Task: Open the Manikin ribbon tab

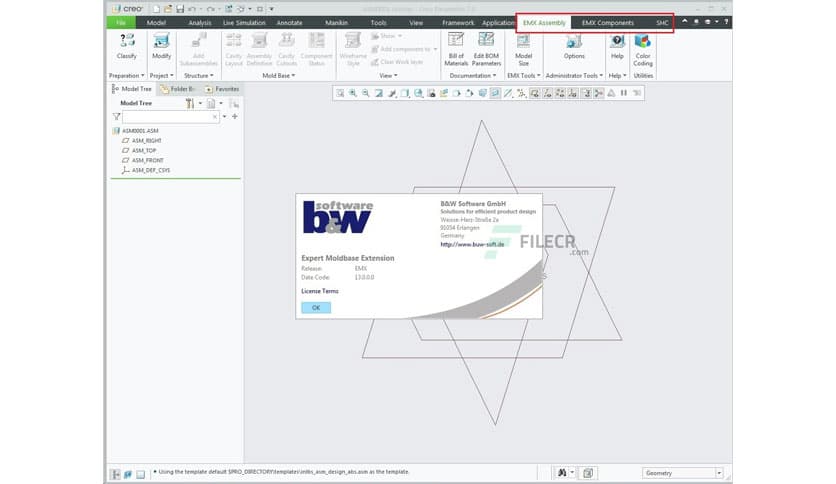Action: tap(336, 22)
